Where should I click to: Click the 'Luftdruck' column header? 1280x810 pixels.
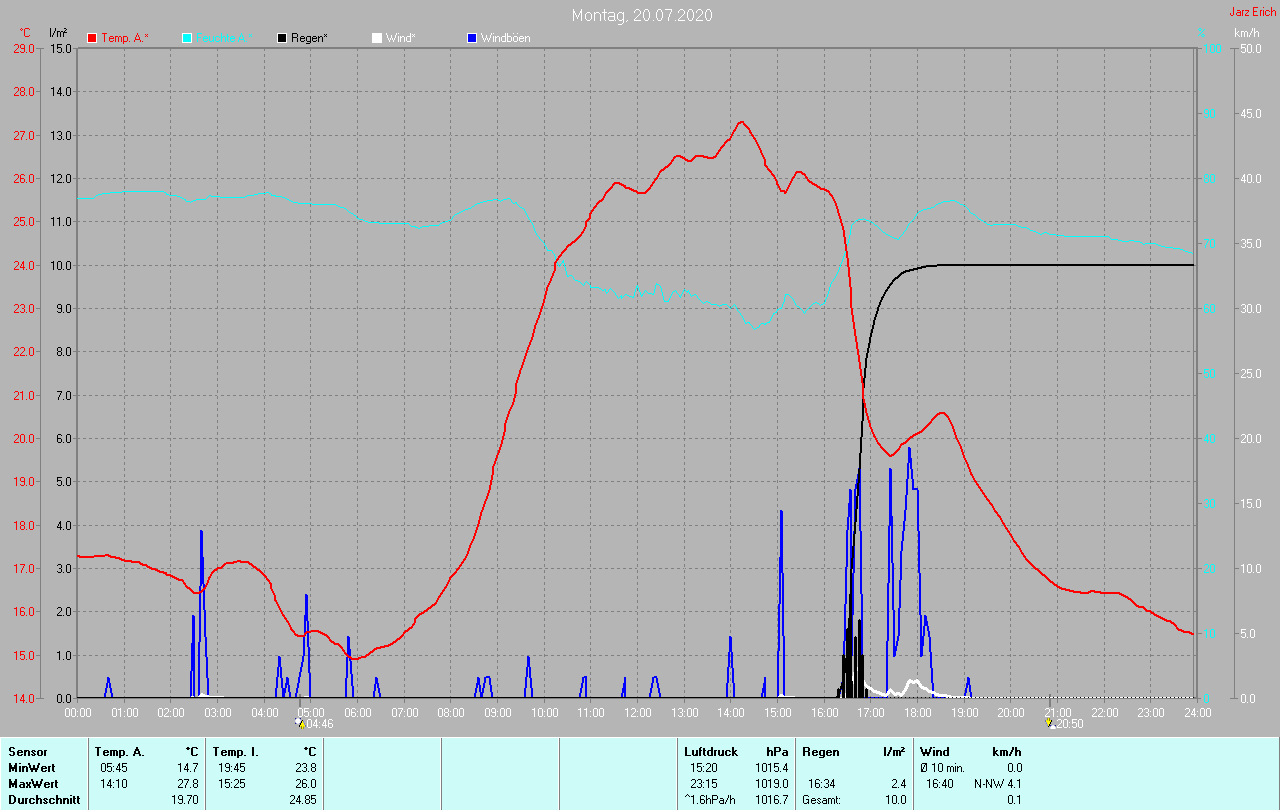click(x=711, y=751)
